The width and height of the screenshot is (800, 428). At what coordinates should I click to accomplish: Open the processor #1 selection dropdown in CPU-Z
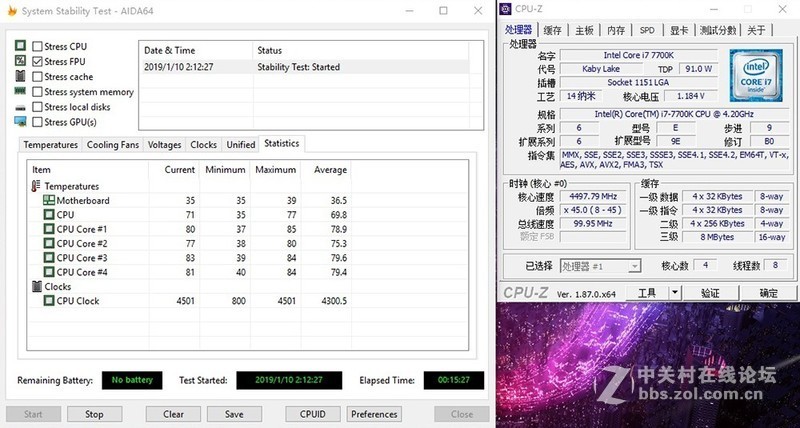(601, 266)
